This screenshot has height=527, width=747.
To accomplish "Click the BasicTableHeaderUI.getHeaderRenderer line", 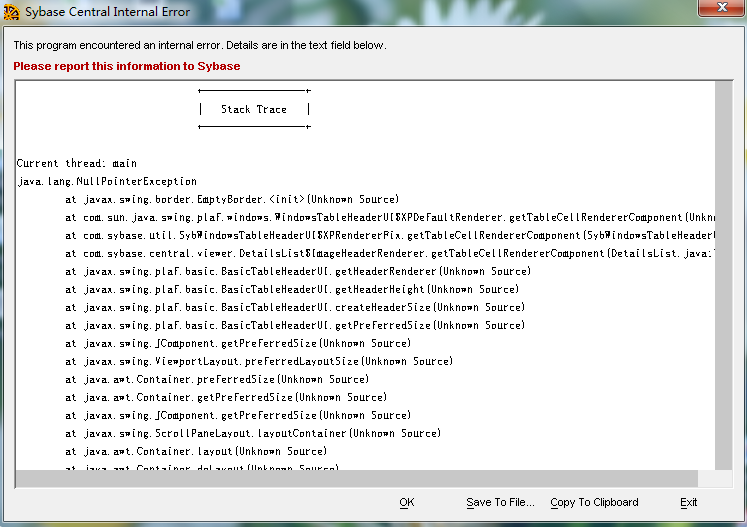I will (298, 272).
